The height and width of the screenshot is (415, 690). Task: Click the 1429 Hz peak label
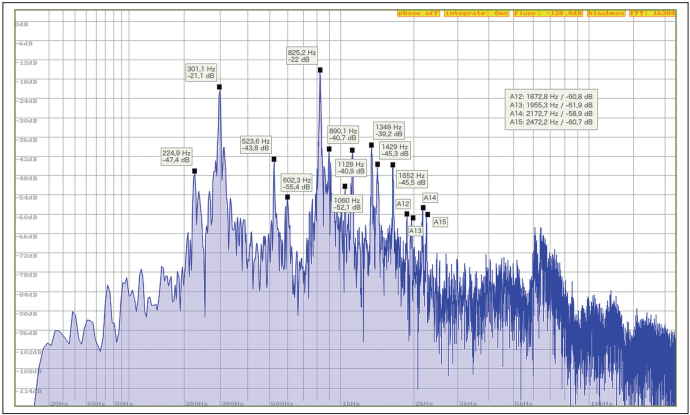click(395, 150)
